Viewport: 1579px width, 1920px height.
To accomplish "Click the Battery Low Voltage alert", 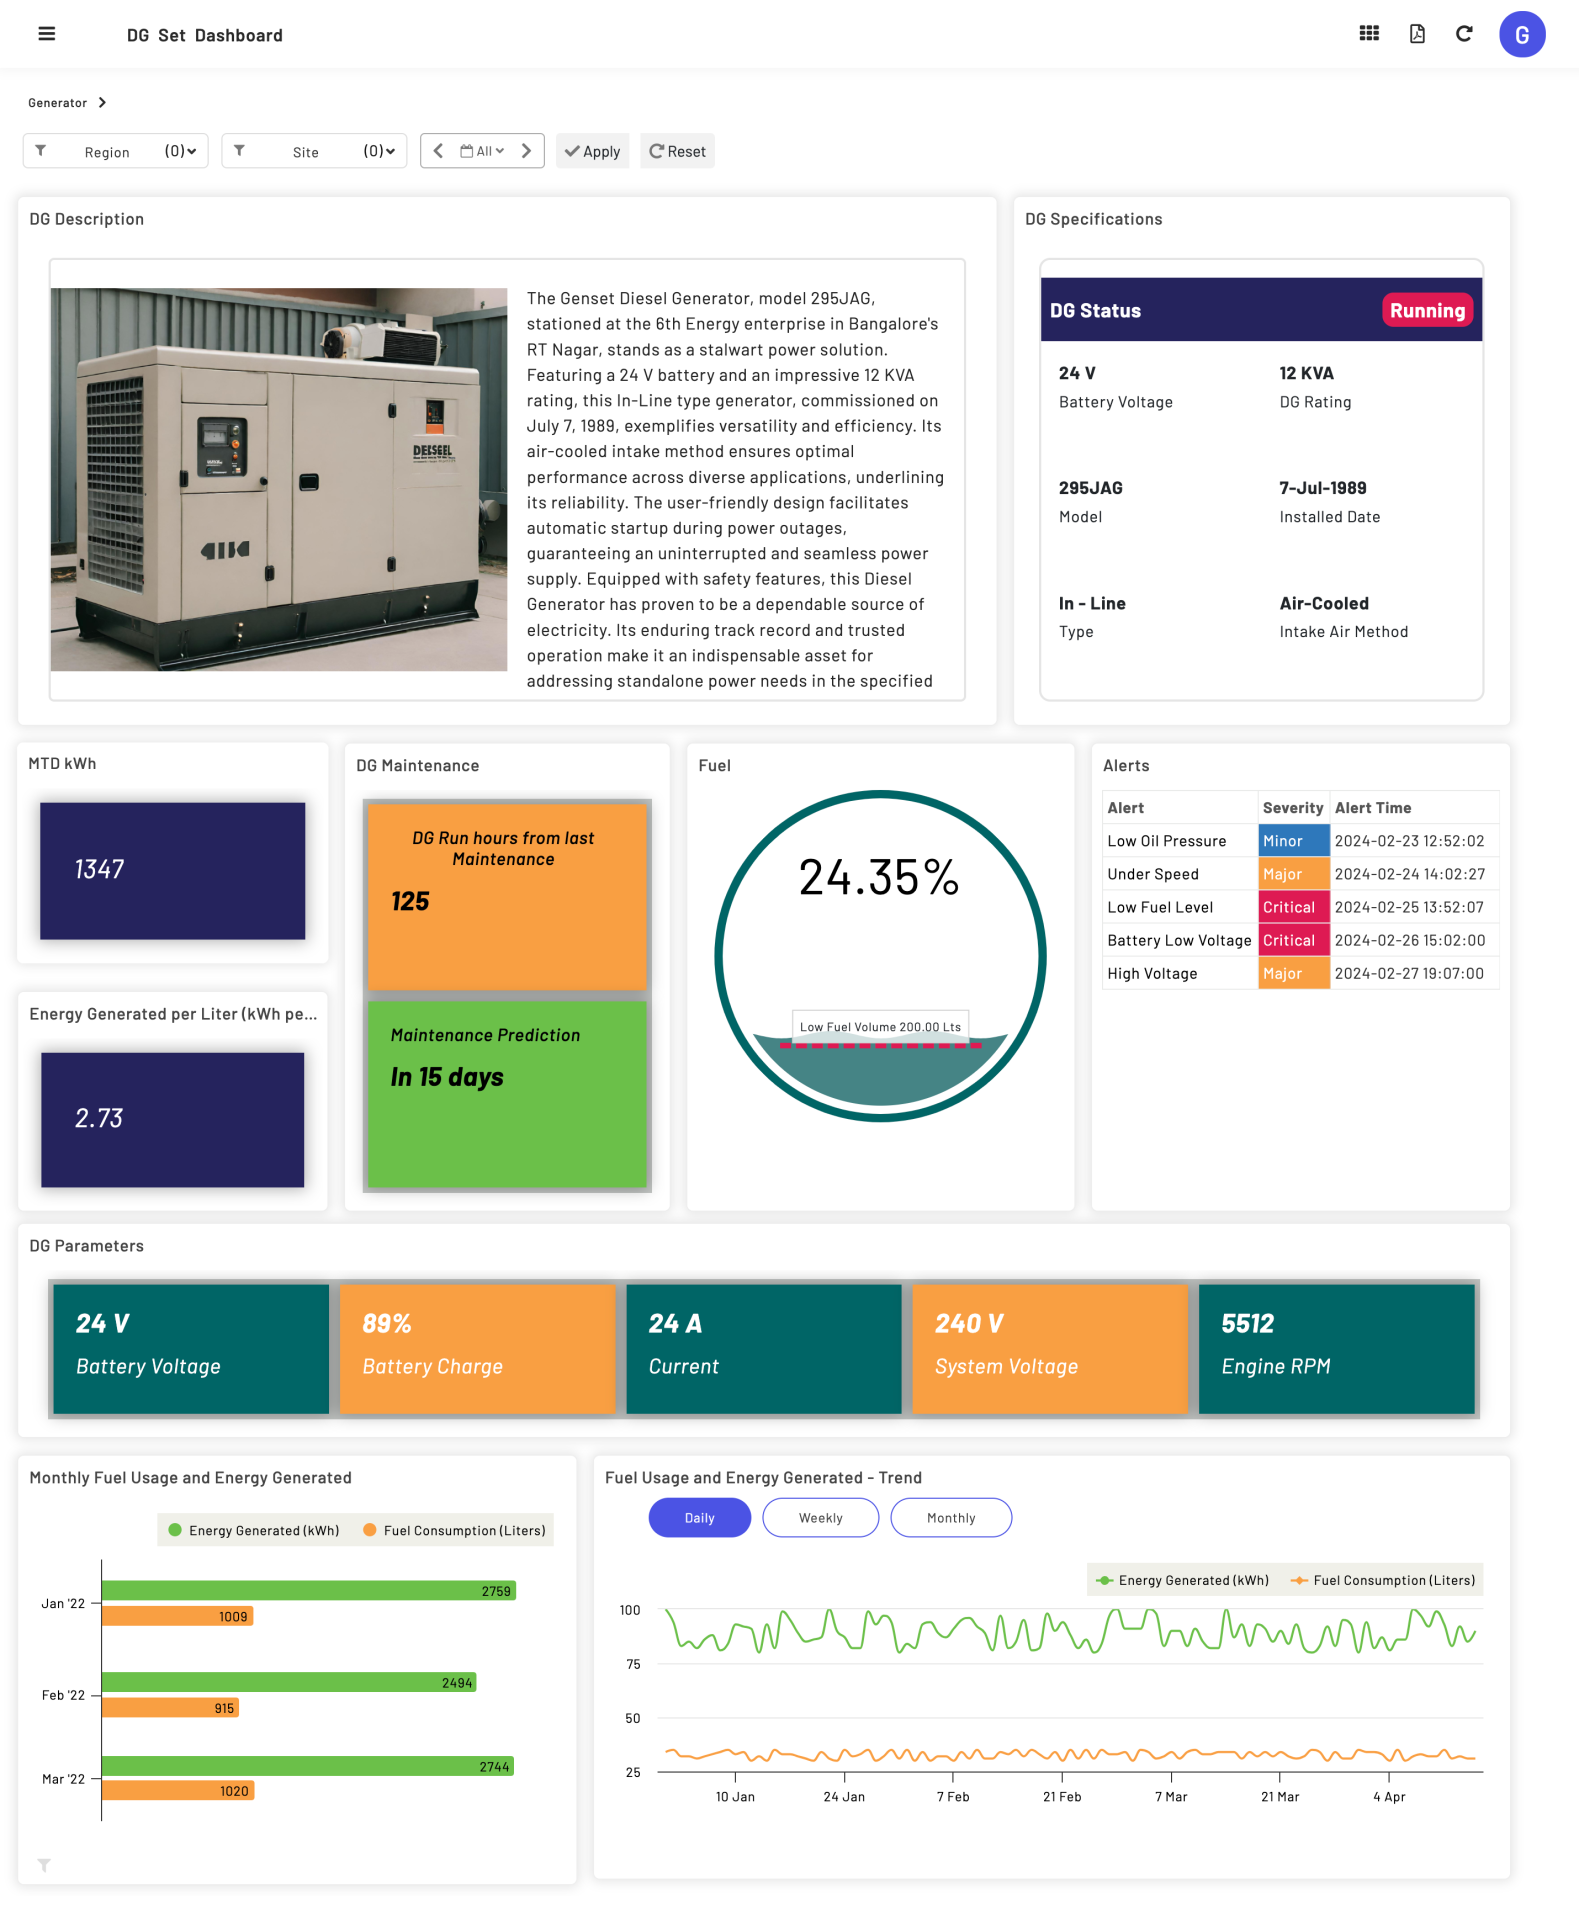I will 1179,940.
